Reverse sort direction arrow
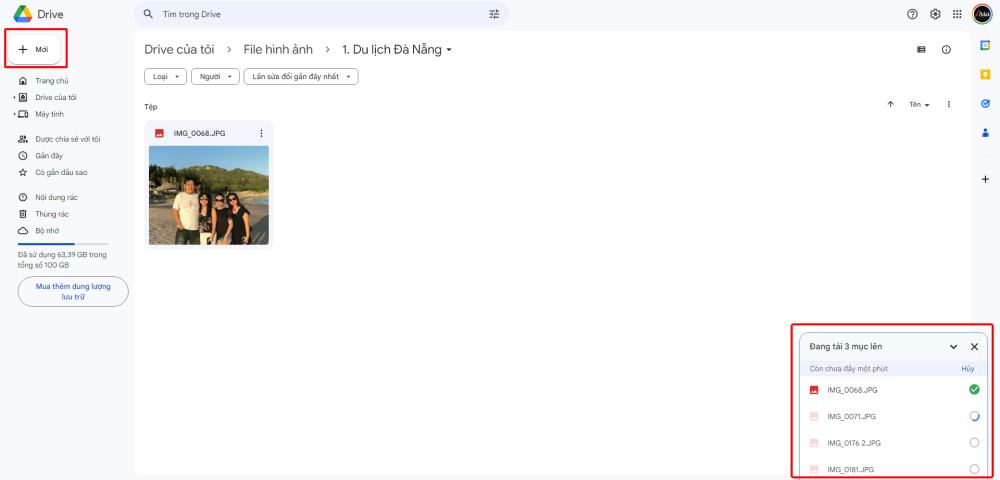 click(x=890, y=105)
